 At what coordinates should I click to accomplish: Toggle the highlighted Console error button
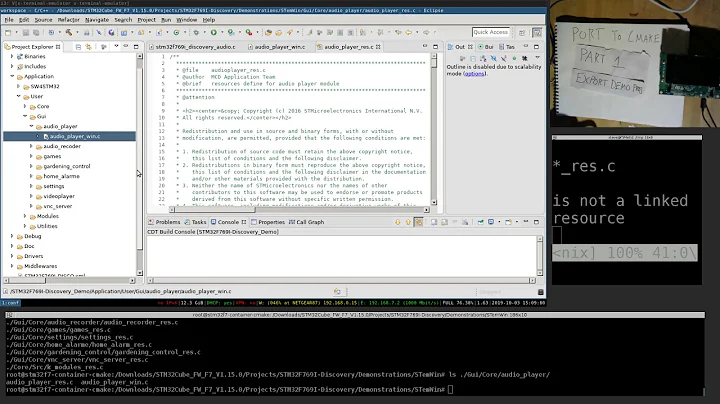coord(418,222)
